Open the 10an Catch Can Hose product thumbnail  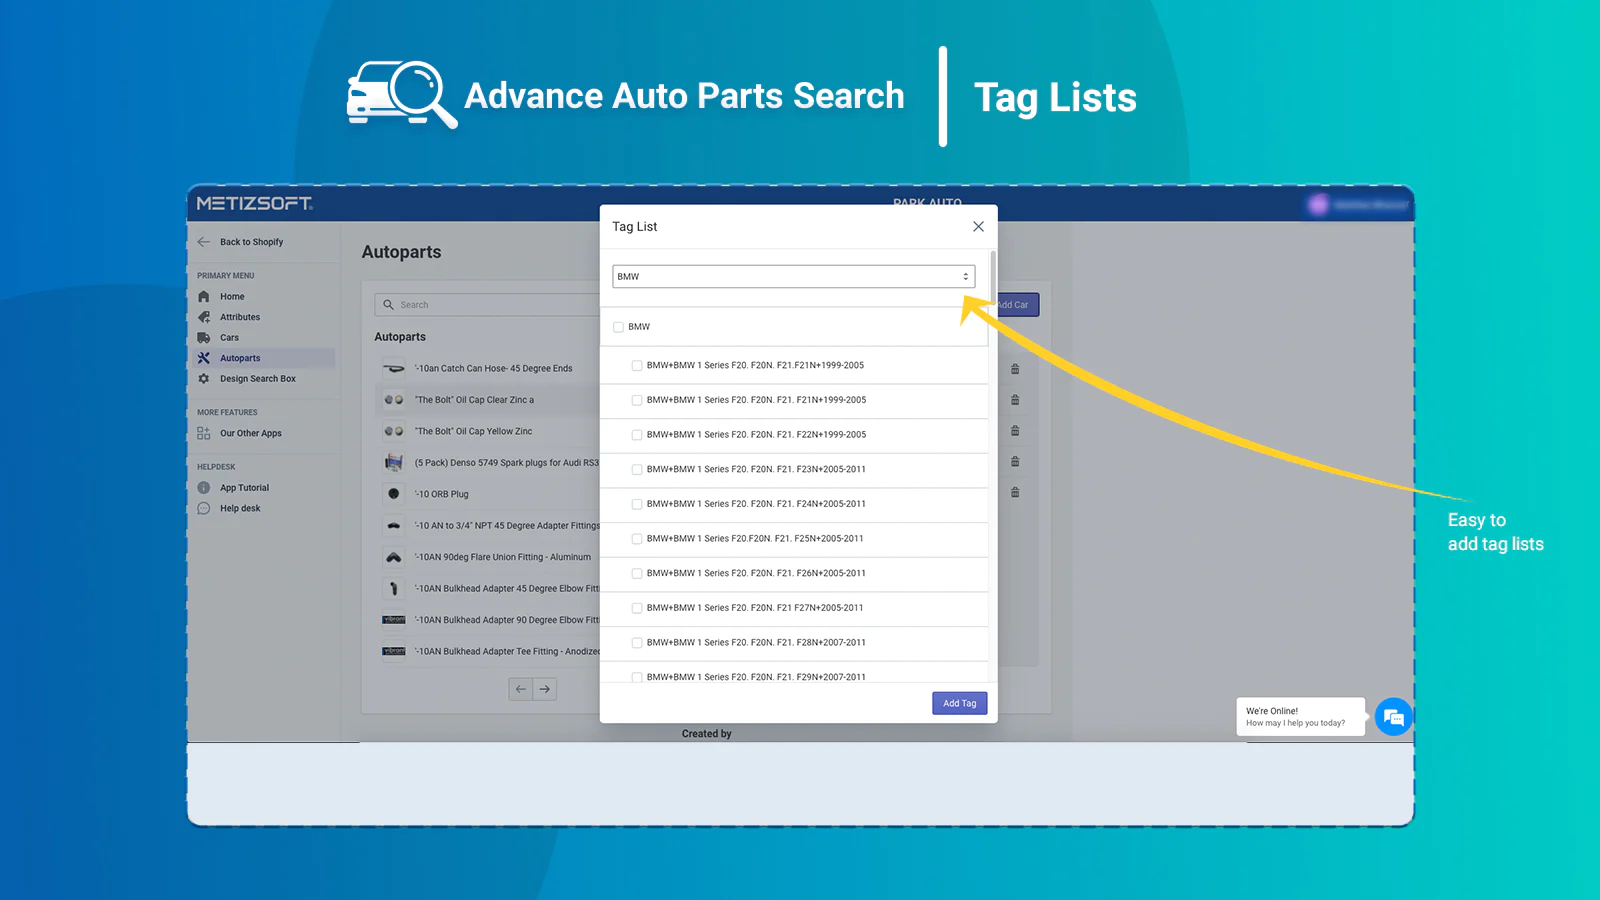pos(394,369)
